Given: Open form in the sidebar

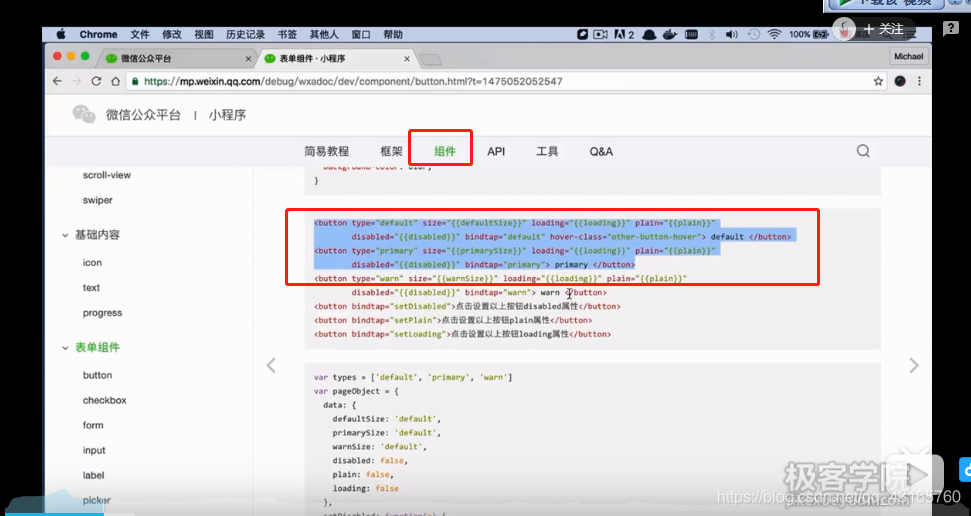Looking at the screenshot, I should [93, 426].
